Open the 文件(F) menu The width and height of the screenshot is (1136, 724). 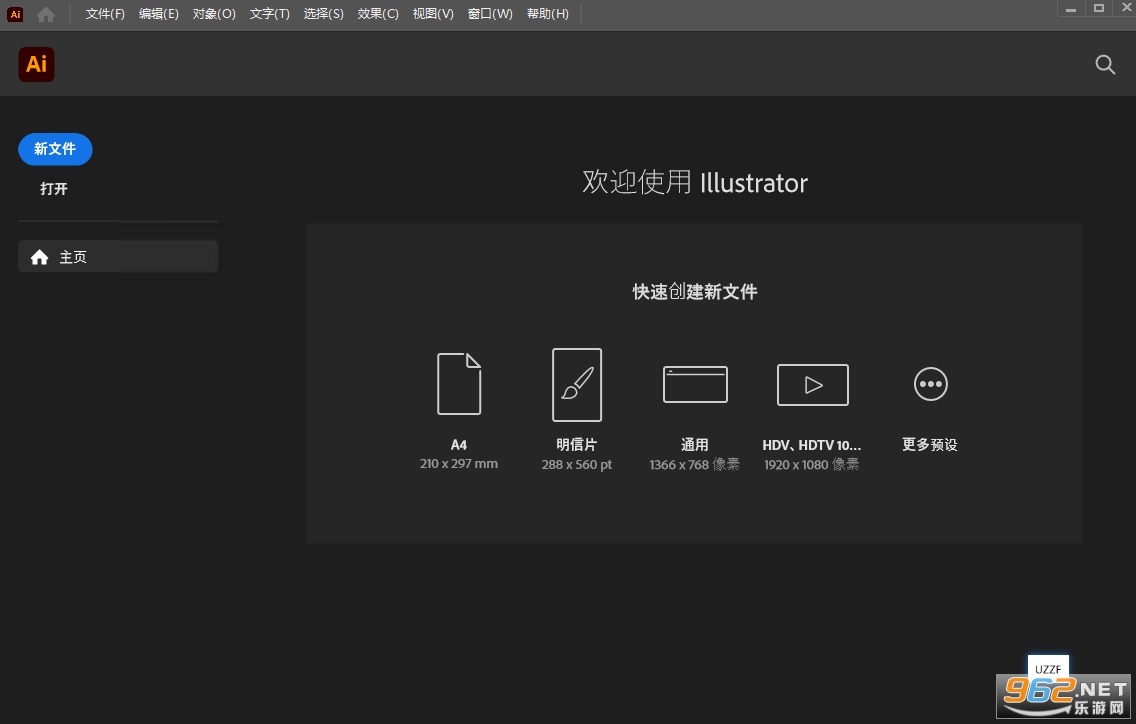(105, 14)
